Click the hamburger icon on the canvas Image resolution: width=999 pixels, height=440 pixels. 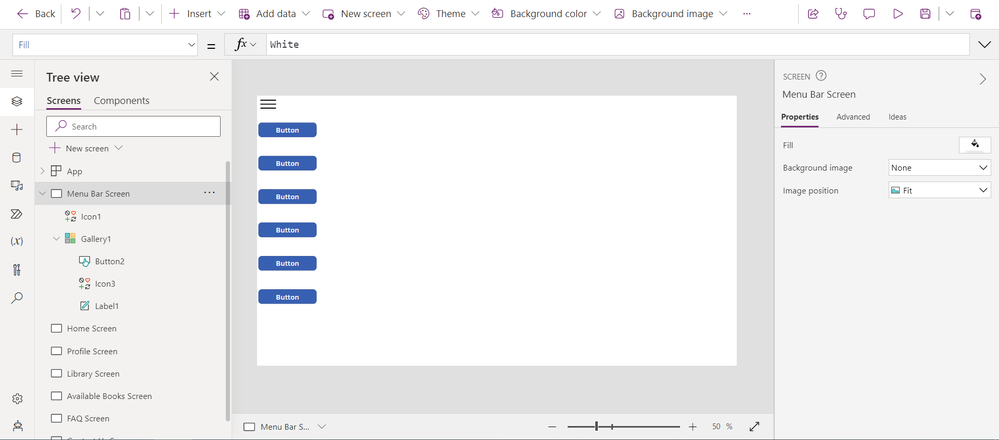pyautogui.click(x=268, y=104)
